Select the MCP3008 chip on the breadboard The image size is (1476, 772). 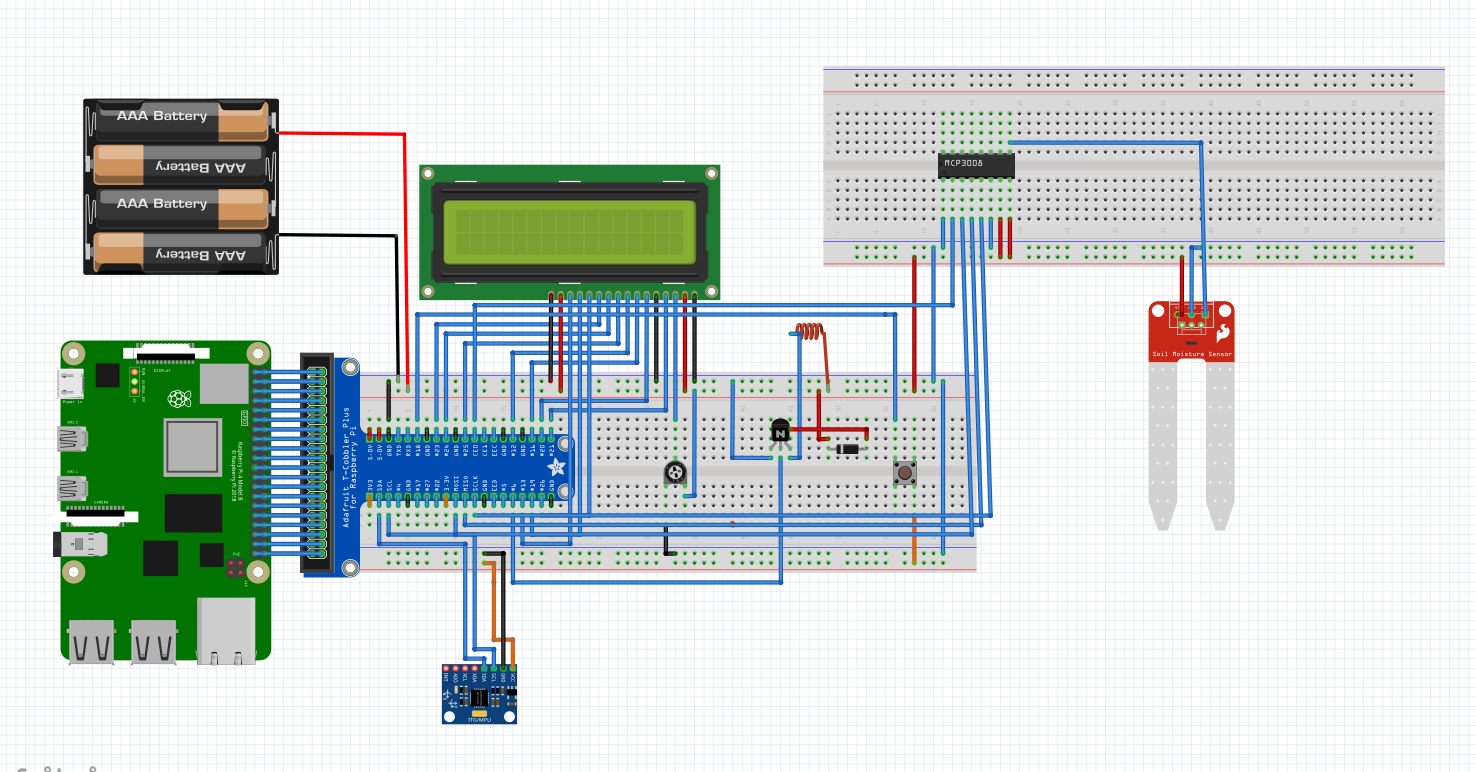pos(976,164)
